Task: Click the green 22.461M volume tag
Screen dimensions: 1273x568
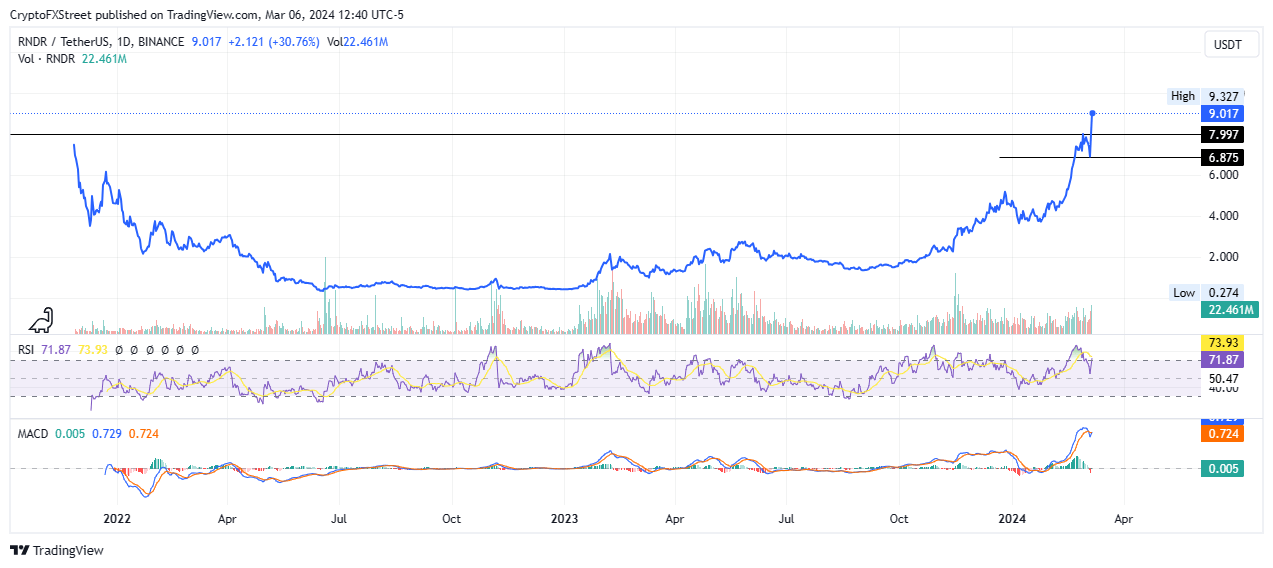Action: [1230, 310]
